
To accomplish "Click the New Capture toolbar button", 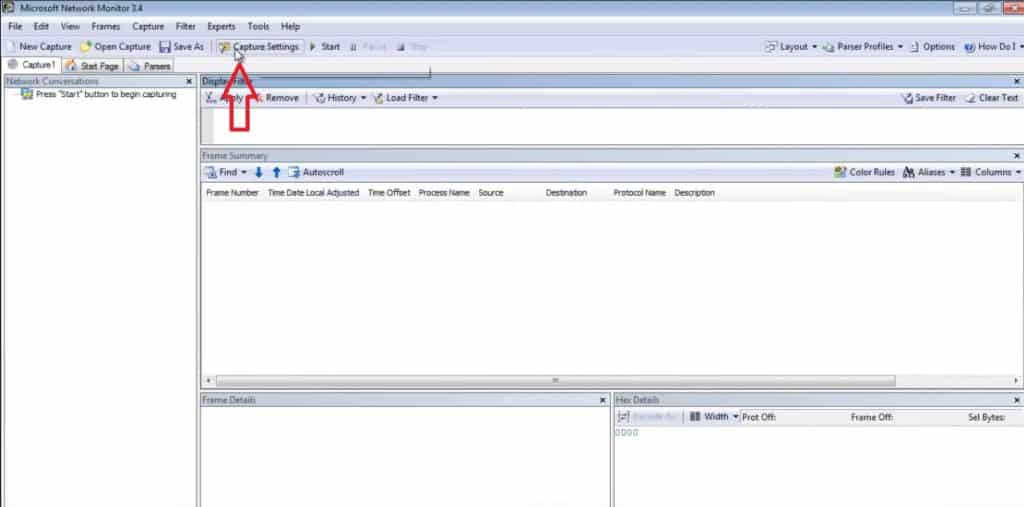I will click(39, 47).
